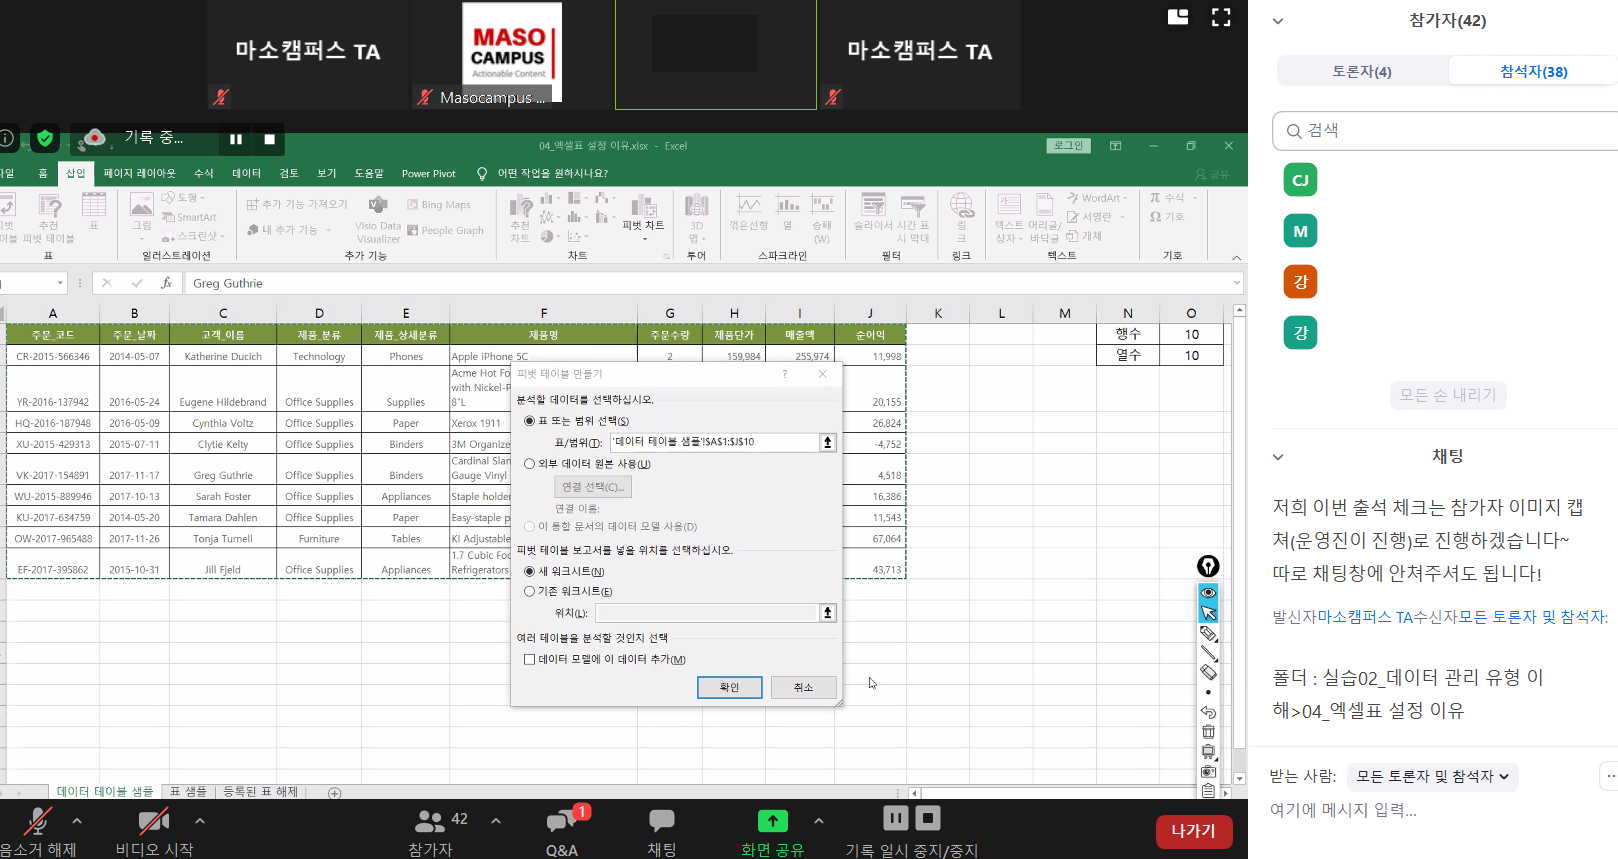Viewport: 1618px width, 859px height.
Task: Click the red 나가기 leave button
Action: [x=1193, y=831]
